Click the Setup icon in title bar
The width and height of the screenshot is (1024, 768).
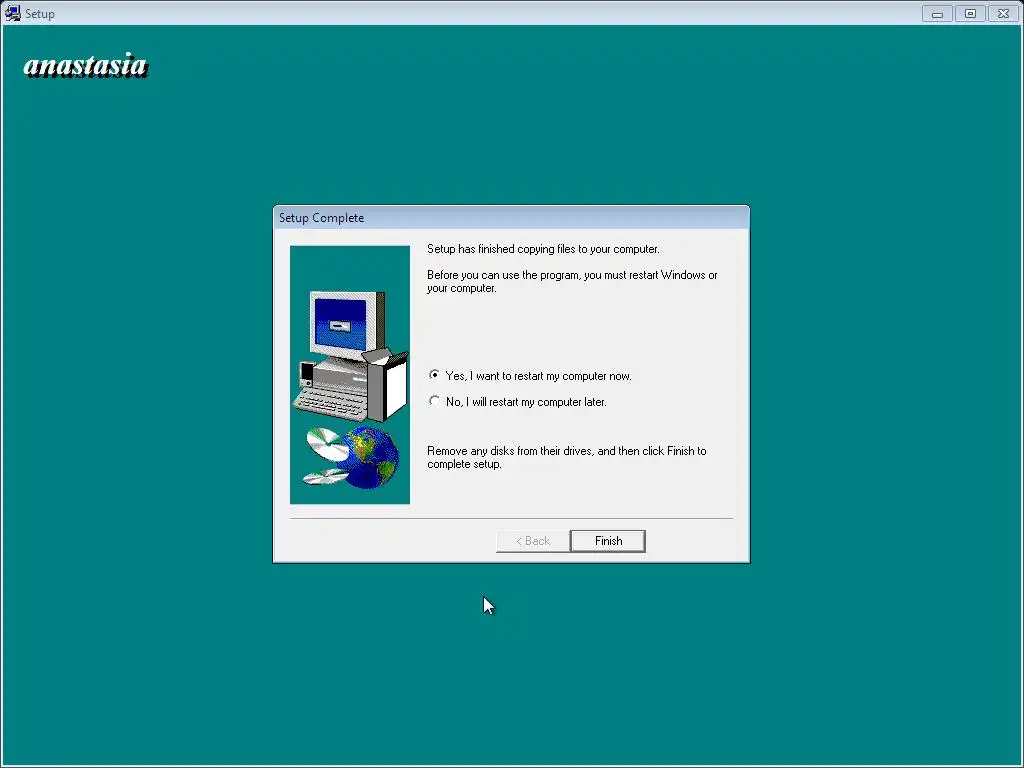point(12,13)
